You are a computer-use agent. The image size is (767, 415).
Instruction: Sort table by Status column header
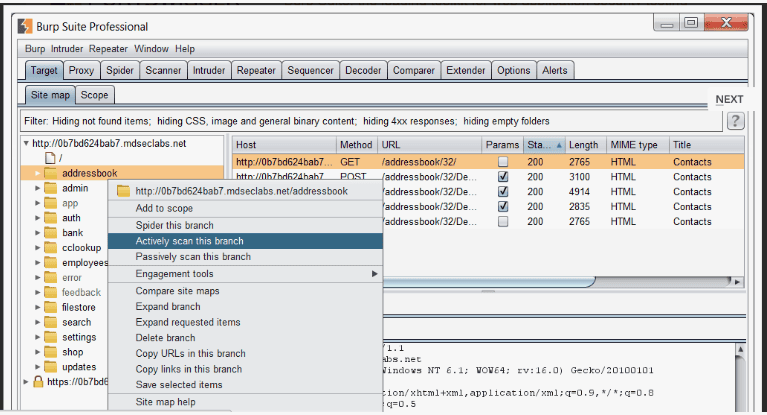(x=543, y=145)
